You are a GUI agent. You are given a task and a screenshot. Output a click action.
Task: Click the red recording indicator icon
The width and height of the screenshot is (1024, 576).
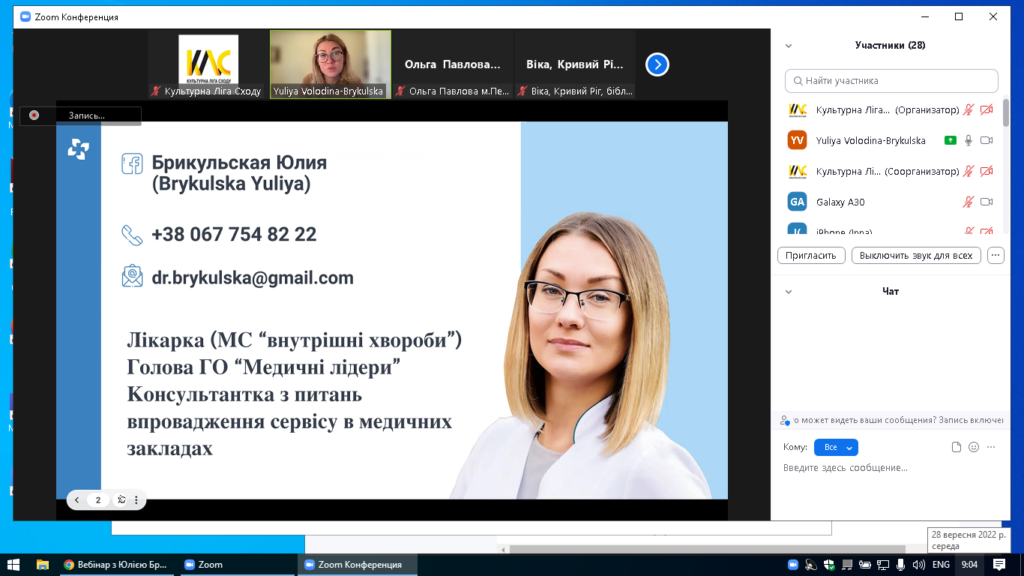pos(34,116)
